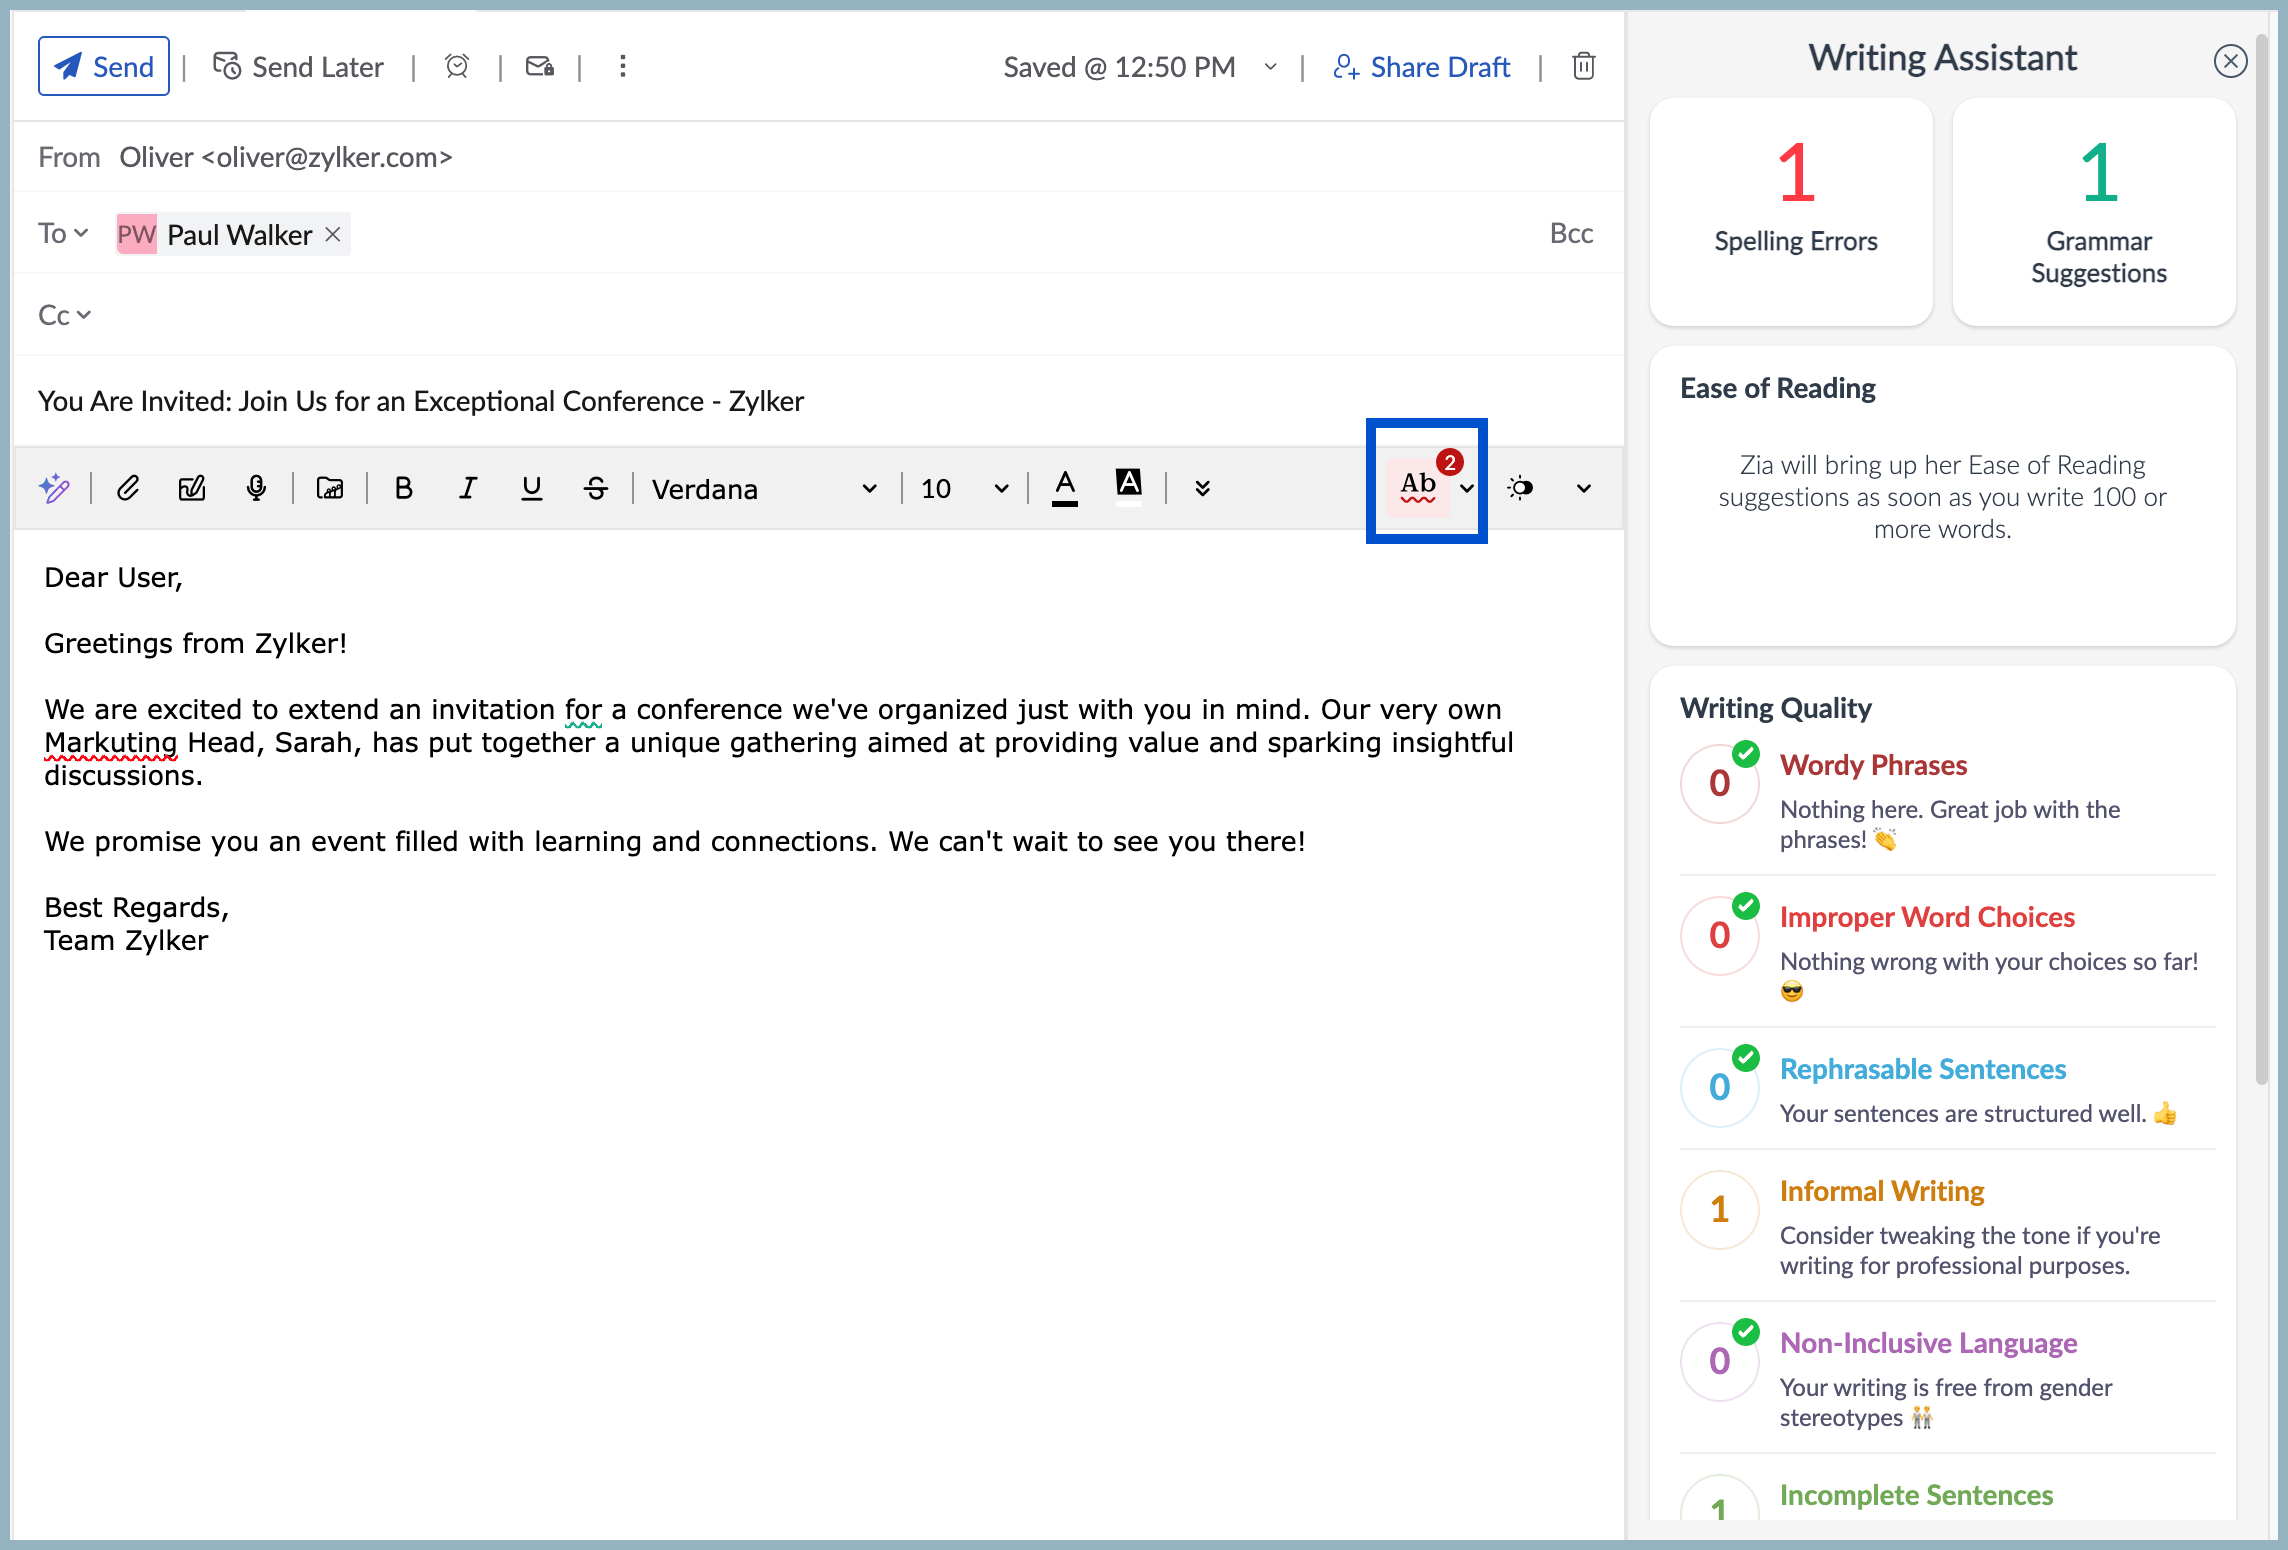Click the signature pen icon in toolbar
The height and width of the screenshot is (1550, 2288).
point(192,488)
